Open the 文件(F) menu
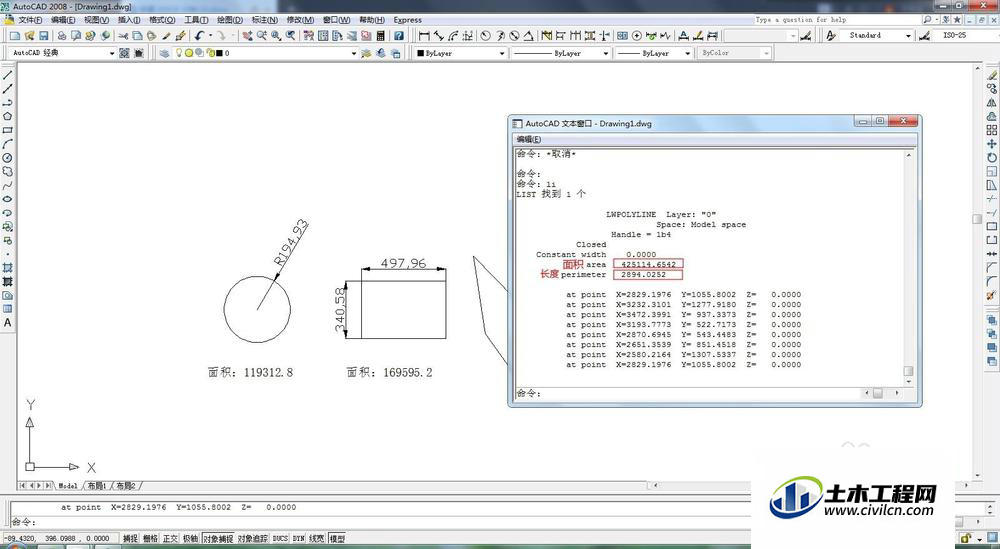This screenshot has width=1000, height=549. [x=30, y=20]
